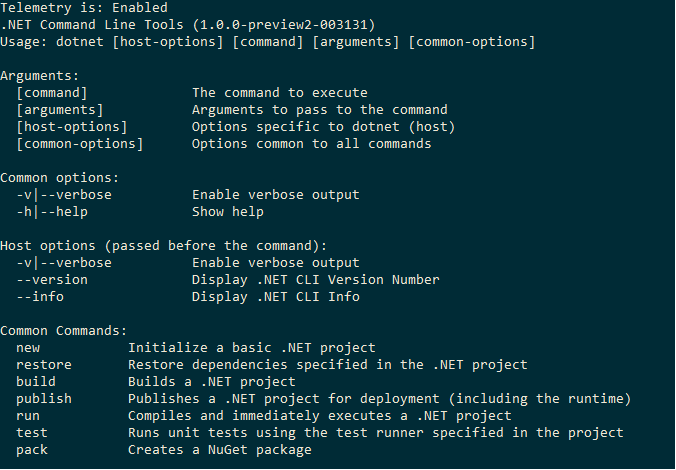Select the [command] argument entry
Viewport: 676px width, 470px height.
tap(52, 93)
